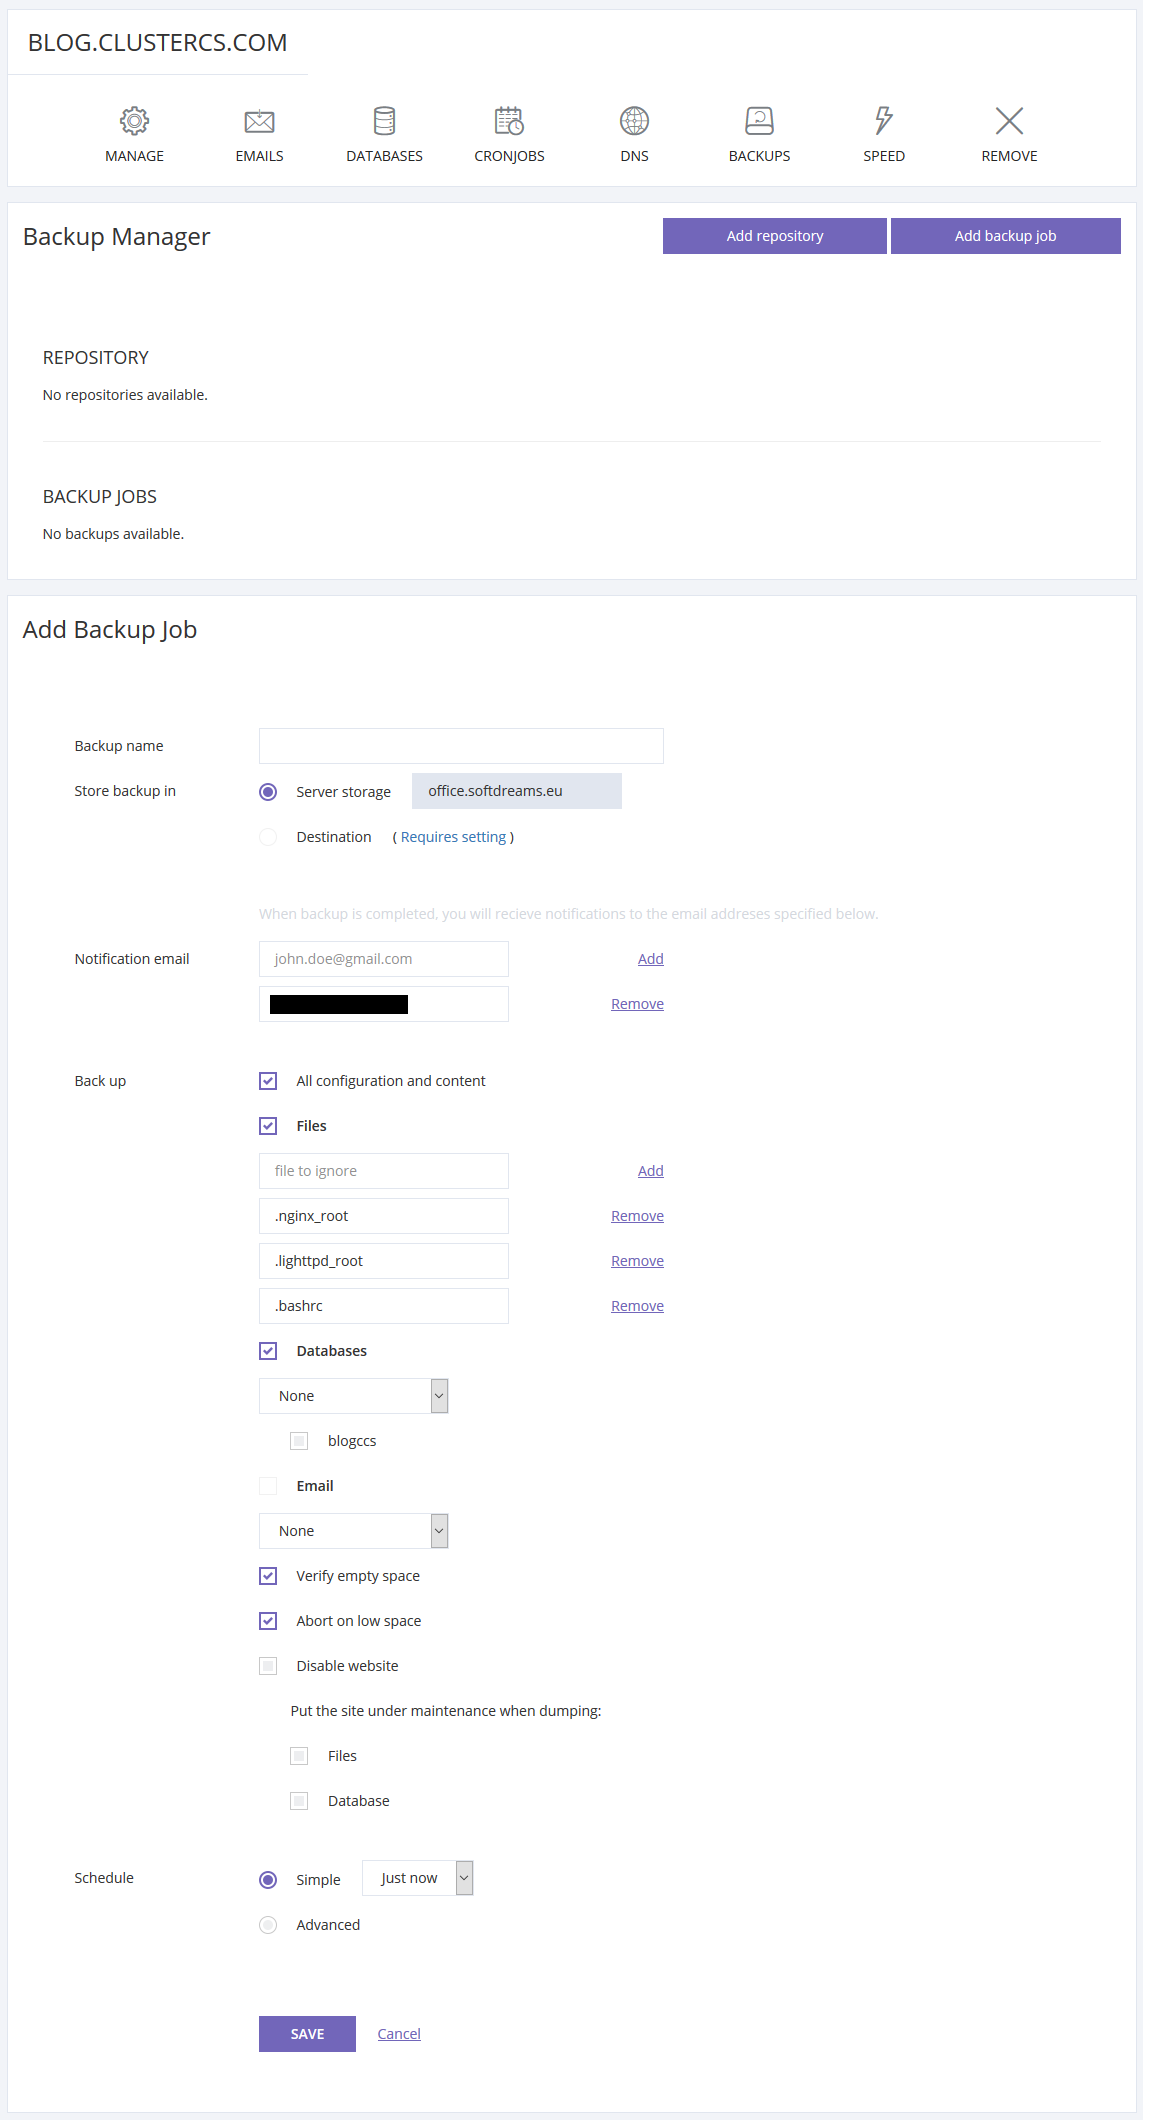Select the Advanced schedule radio button

[x=268, y=1925]
